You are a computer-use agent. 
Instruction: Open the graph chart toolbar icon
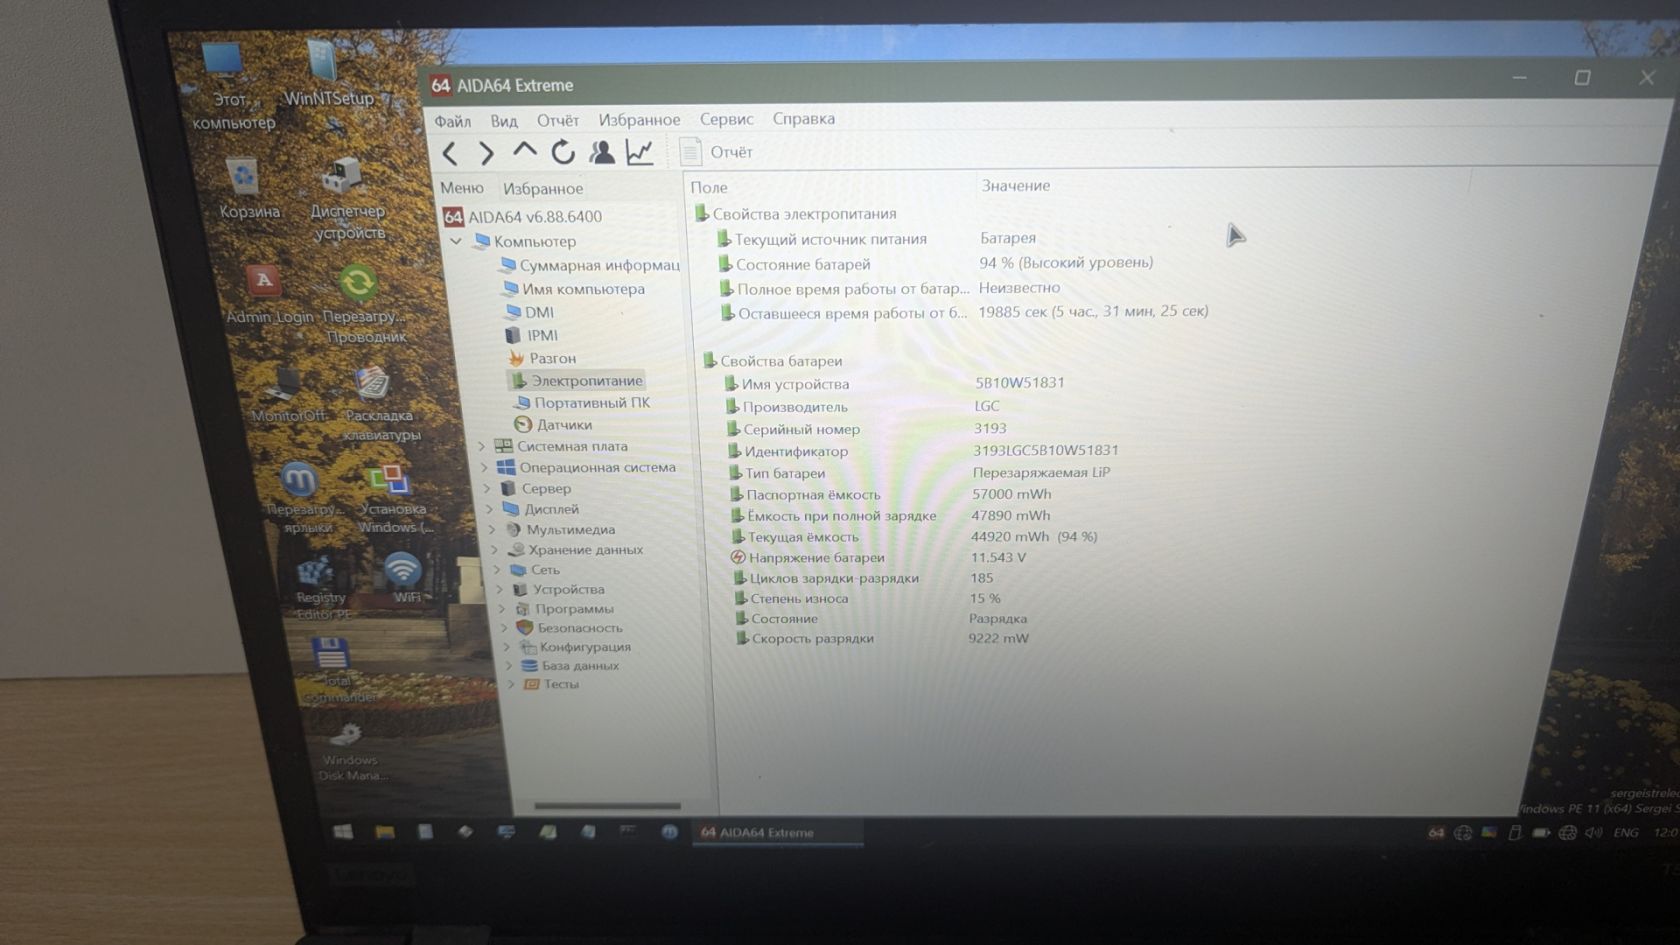639,152
